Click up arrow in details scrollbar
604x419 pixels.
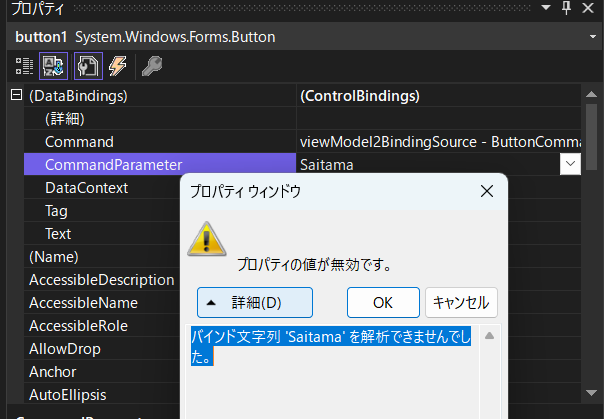click(x=489, y=336)
